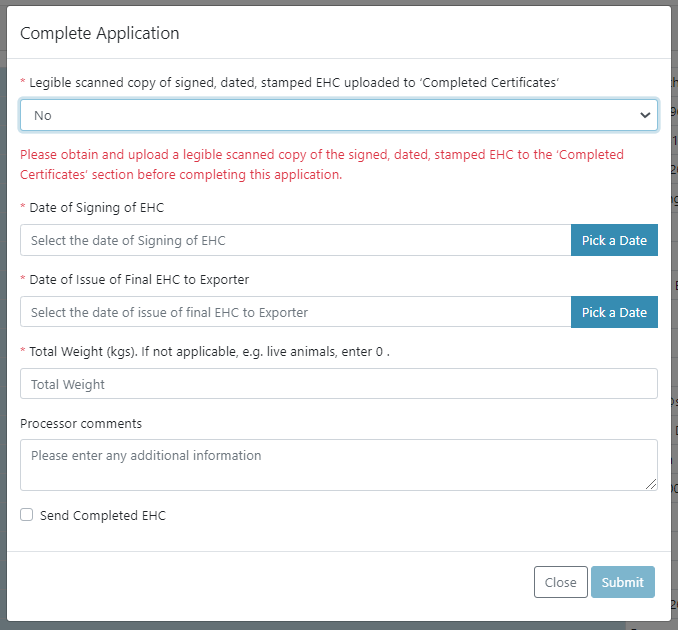This screenshot has height=630, width=678.
Task: Submit the Complete Application form
Action: pyautogui.click(x=623, y=582)
